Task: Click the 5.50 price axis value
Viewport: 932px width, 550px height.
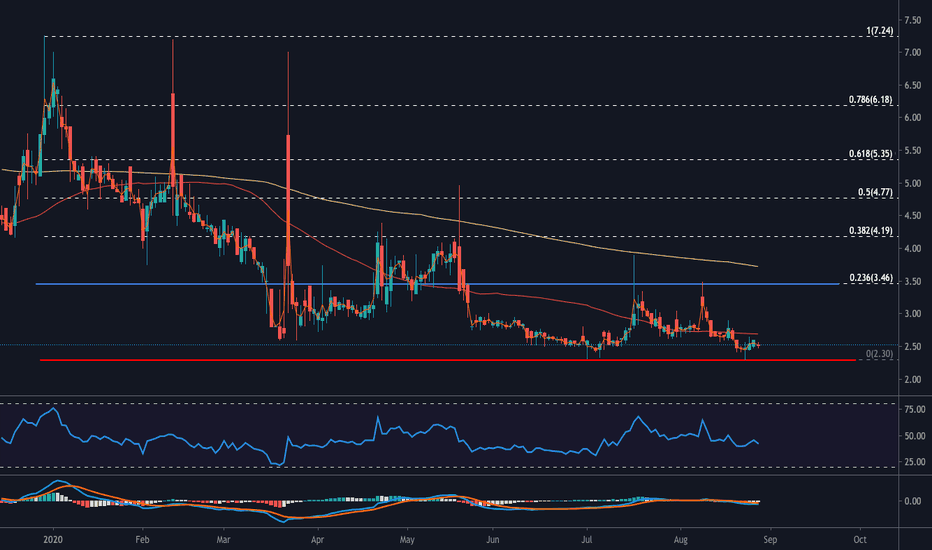Action: (x=912, y=151)
